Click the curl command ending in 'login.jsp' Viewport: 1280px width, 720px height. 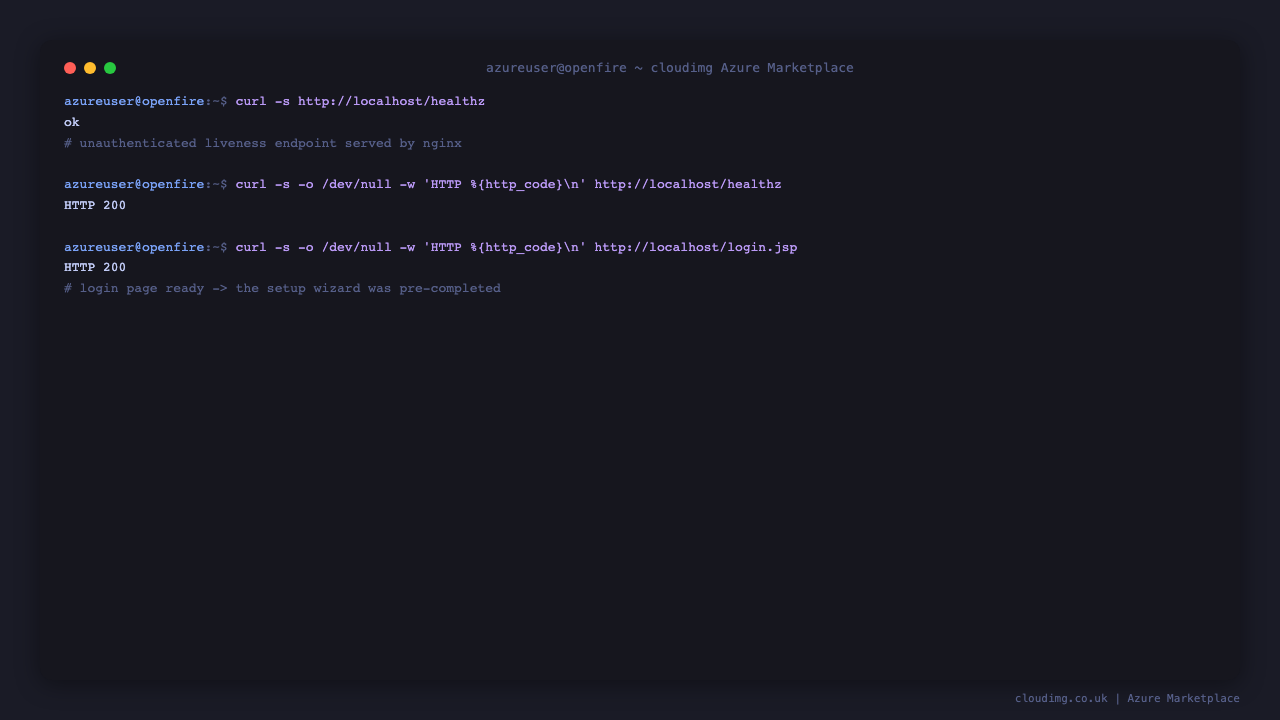517,248
